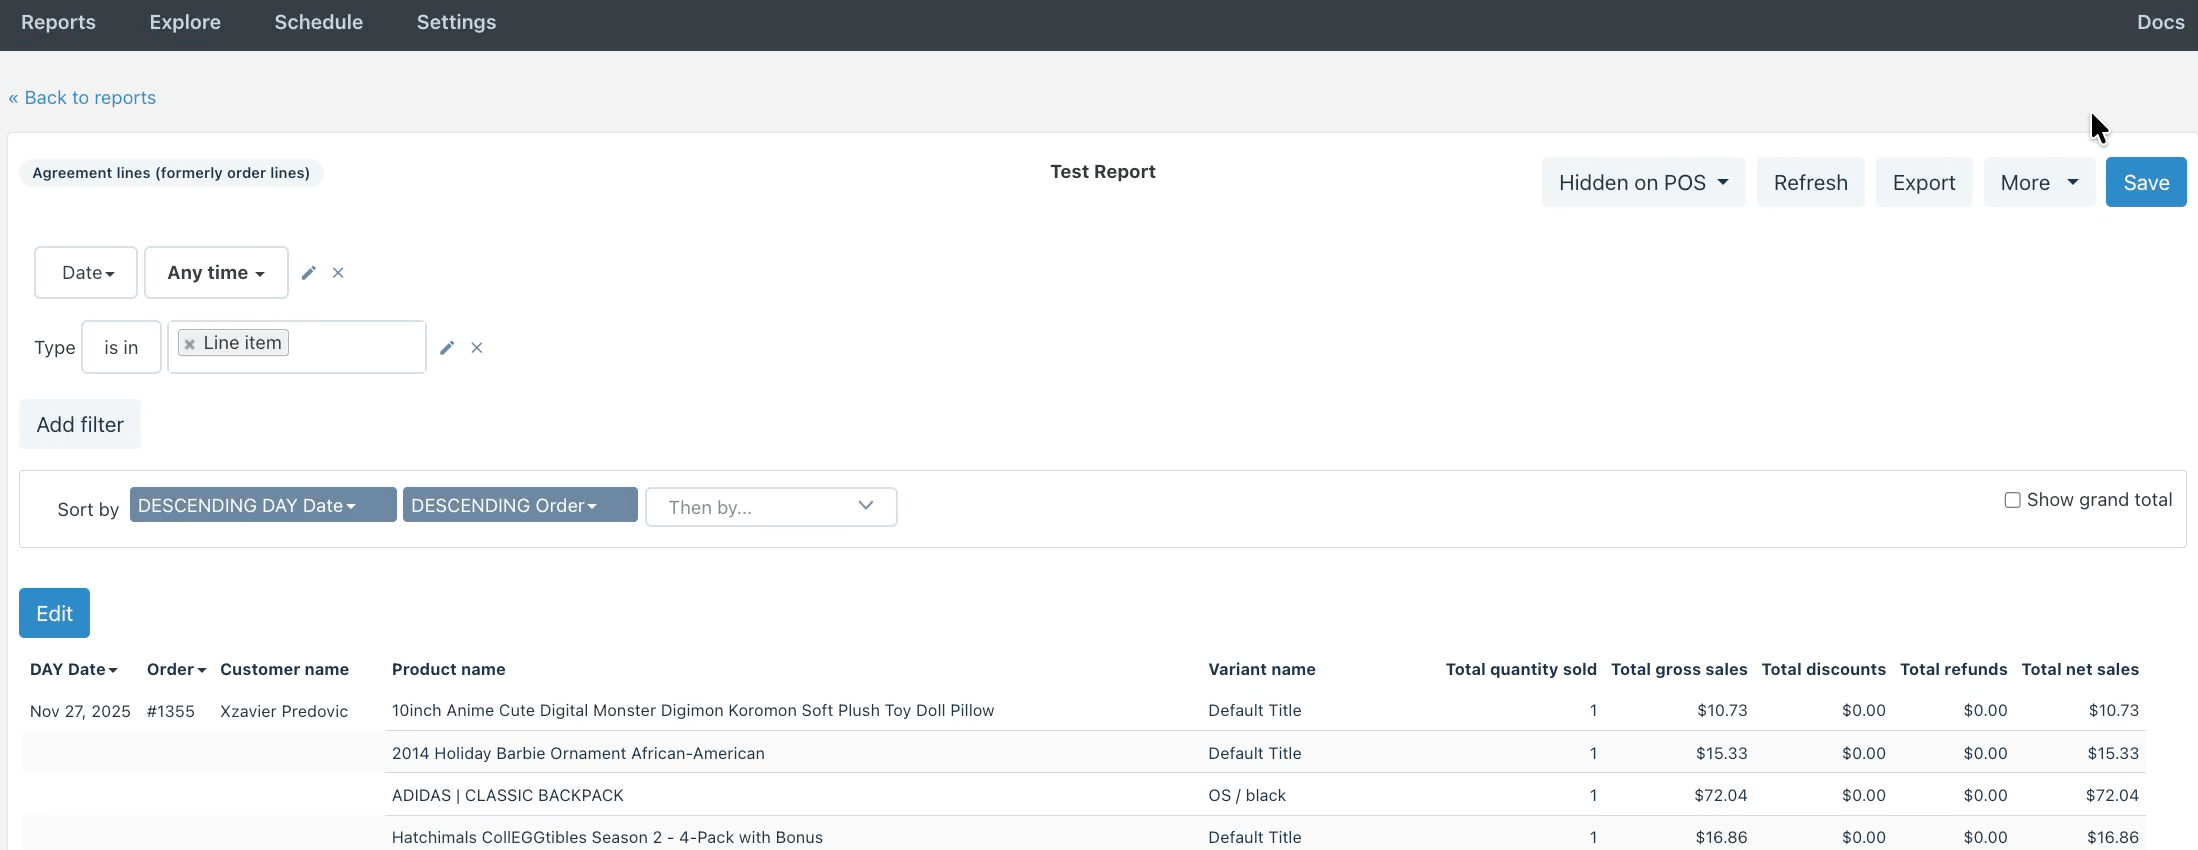Open Explore in top navigation

185,22
